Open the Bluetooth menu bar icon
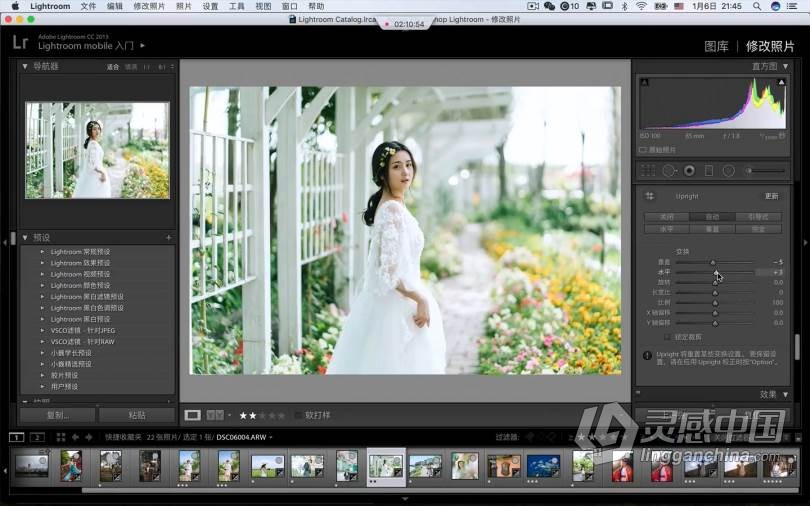 pyautogui.click(x=624, y=6)
